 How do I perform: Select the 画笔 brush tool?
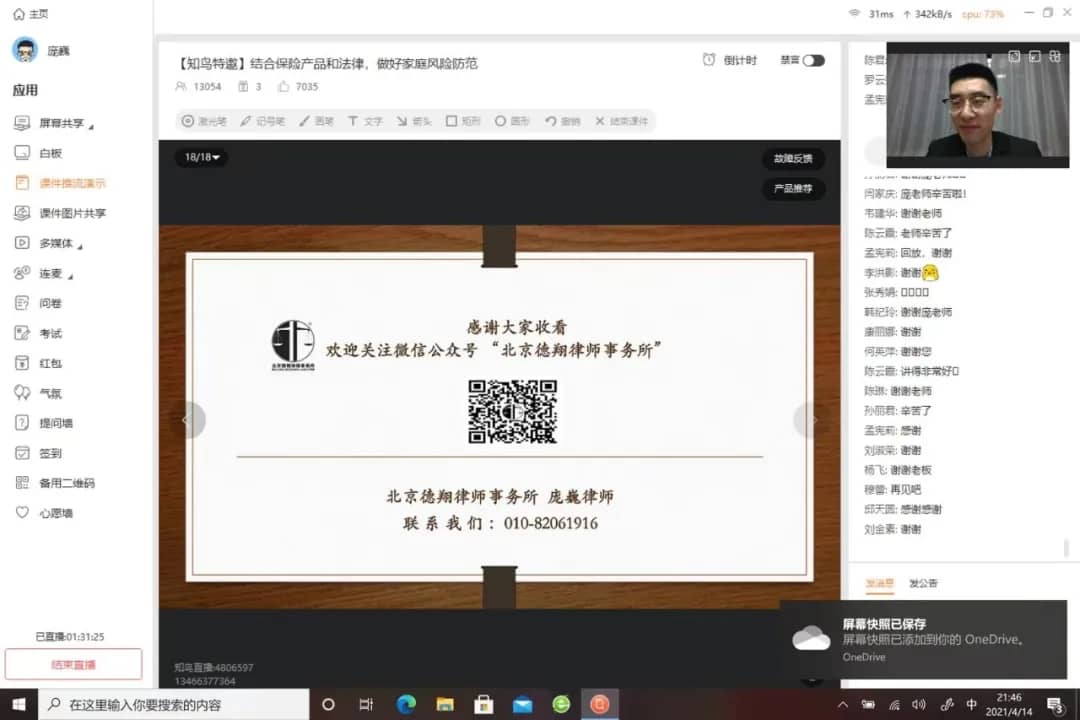[x=317, y=121]
